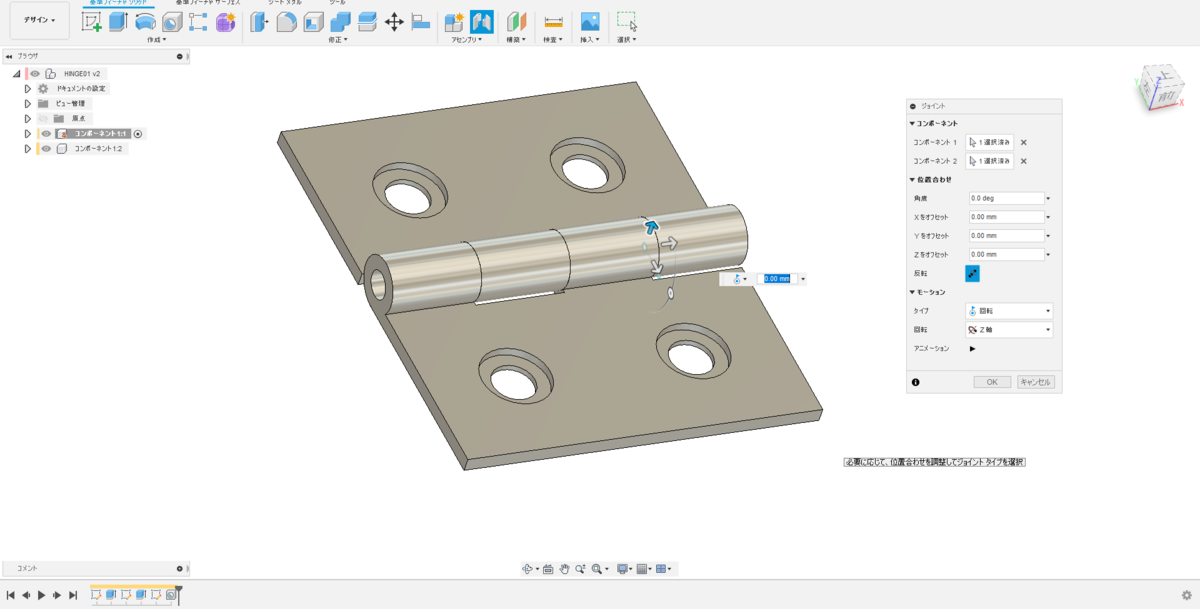This screenshot has height=609, width=1200.
Task: Click the highlighted Joint tool
Action: pos(482,22)
